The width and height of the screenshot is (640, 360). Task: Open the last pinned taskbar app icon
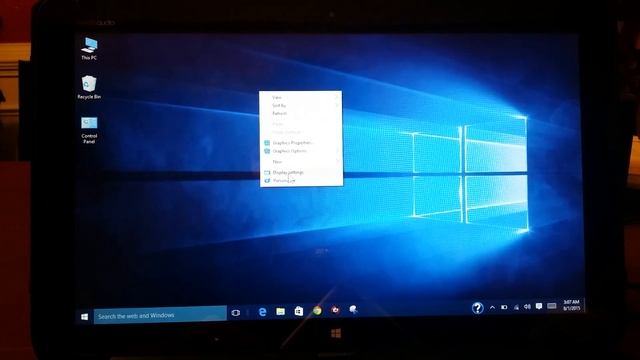pyautogui.click(x=353, y=310)
